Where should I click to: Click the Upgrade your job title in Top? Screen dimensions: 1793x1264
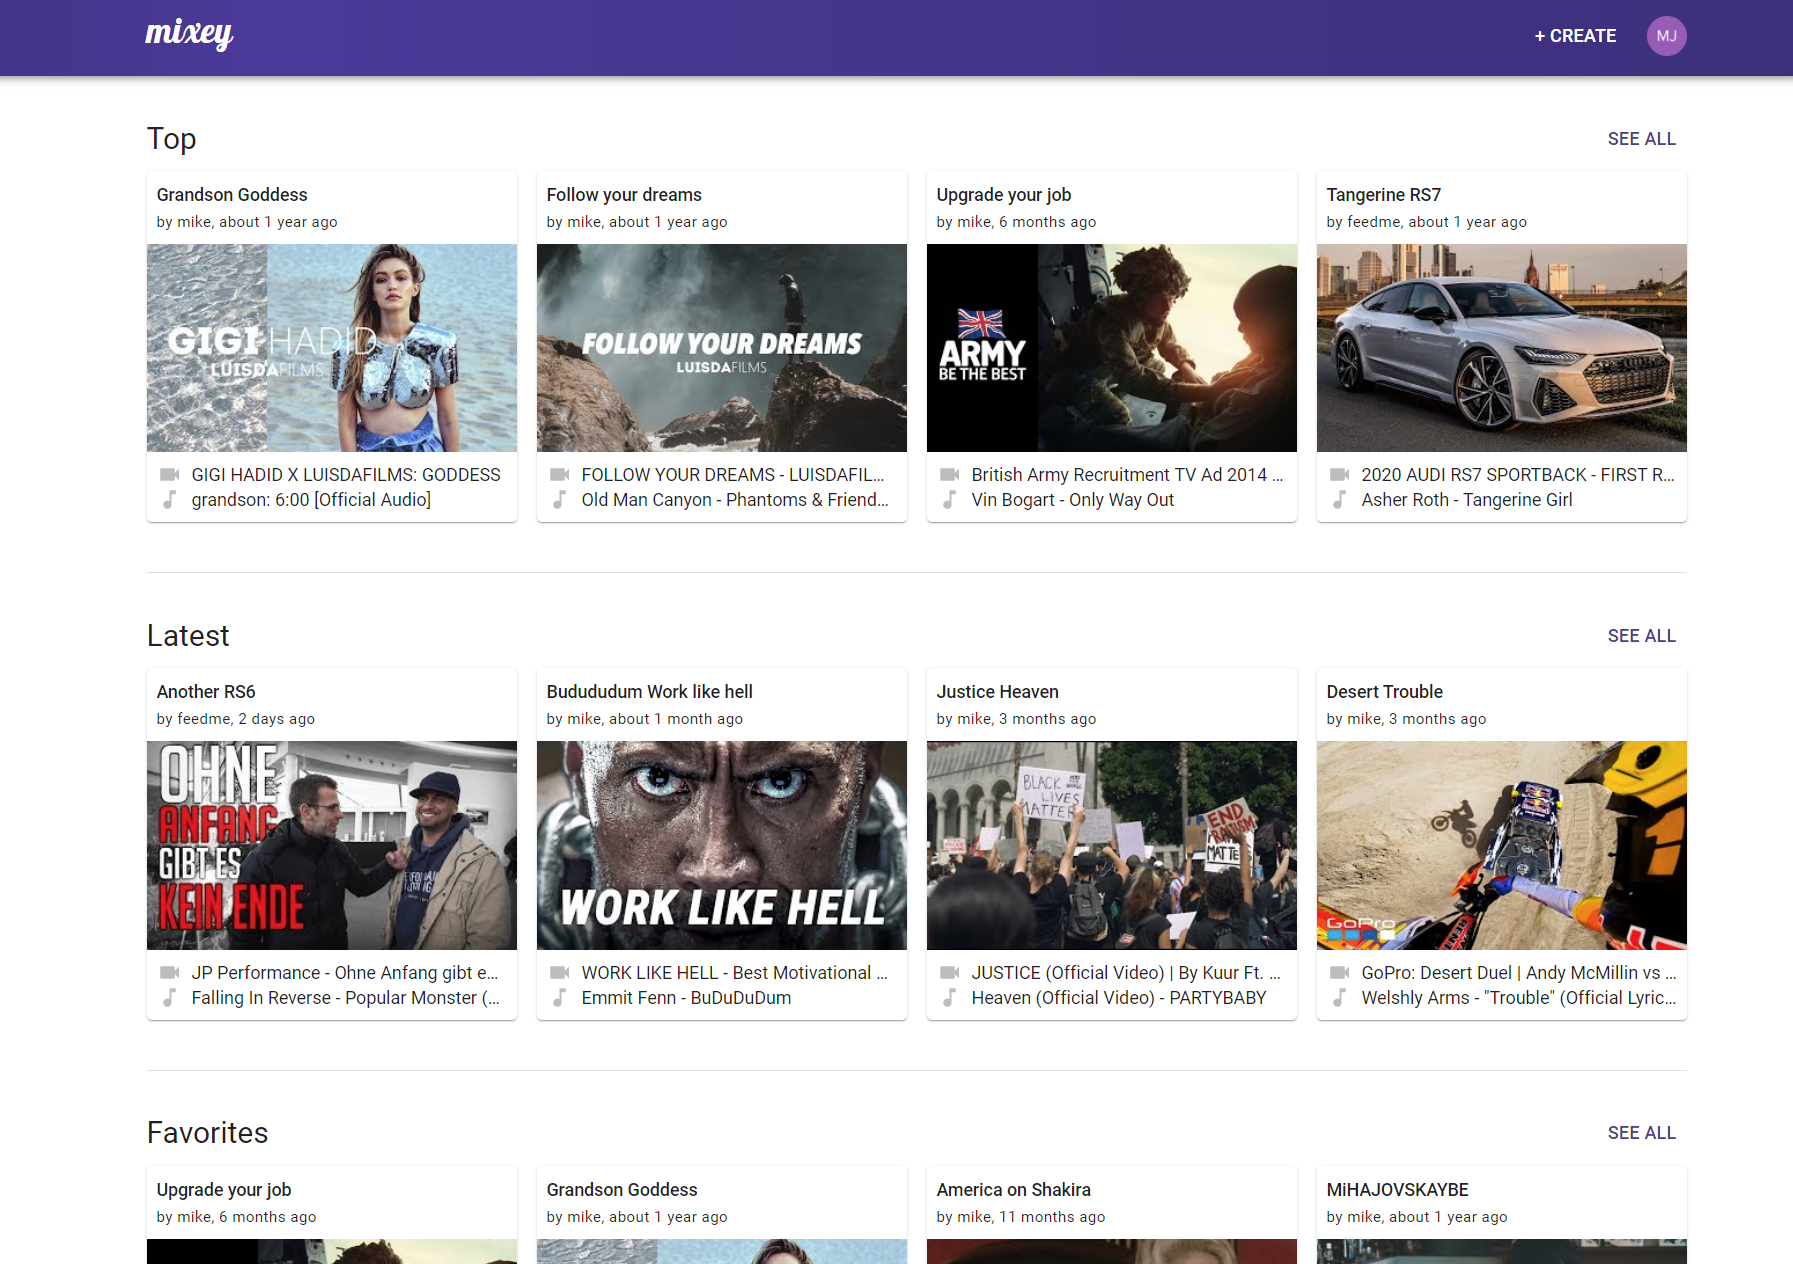(x=1004, y=195)
